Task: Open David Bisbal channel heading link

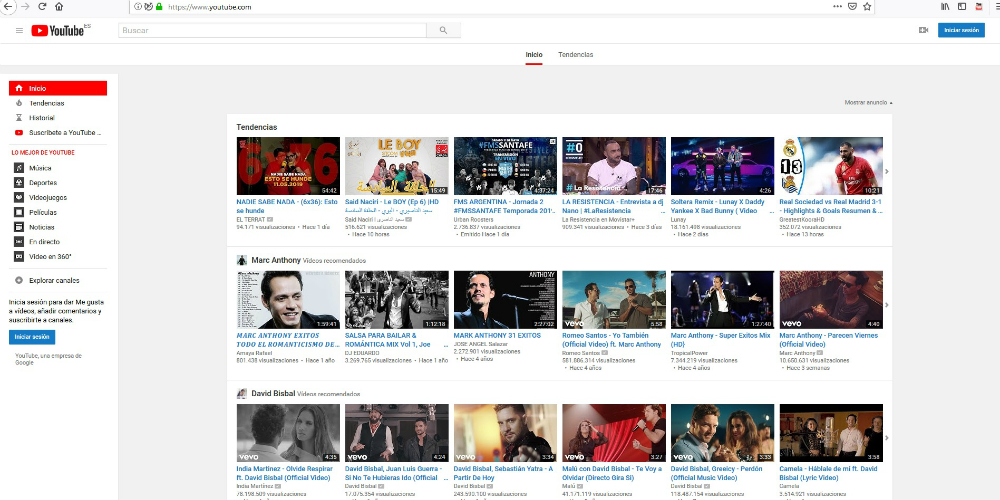Action: tap(273, 393)
